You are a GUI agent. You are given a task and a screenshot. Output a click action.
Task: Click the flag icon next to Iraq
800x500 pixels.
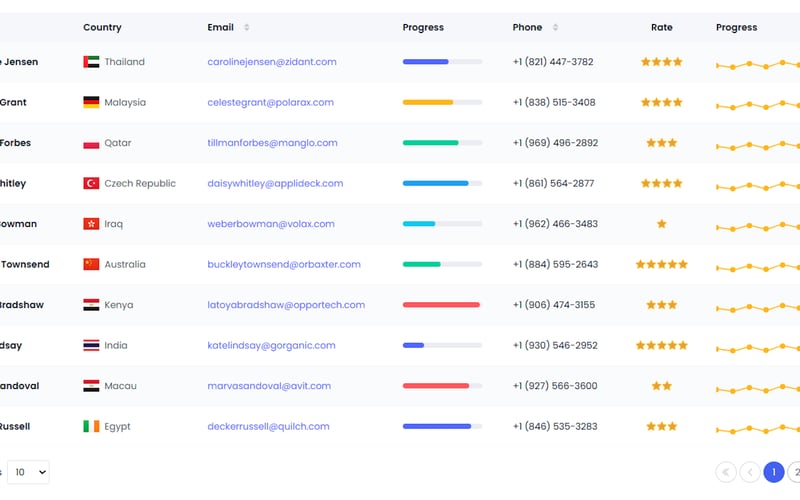click(91, 223)
